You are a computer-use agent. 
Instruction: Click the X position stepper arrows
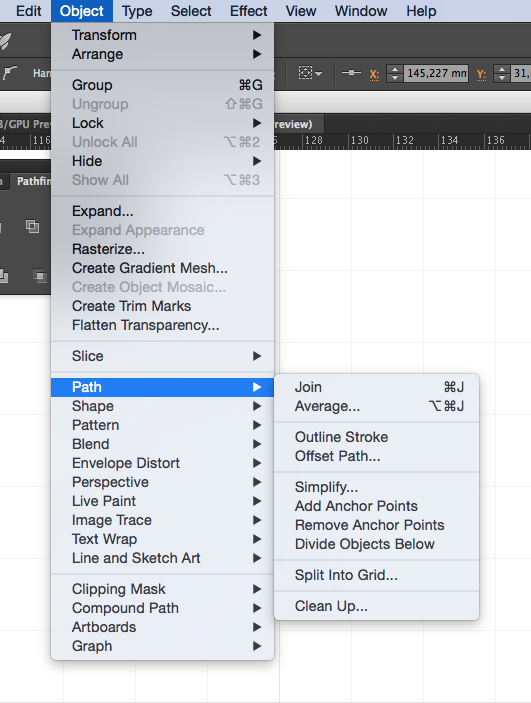tap(395, 73)
